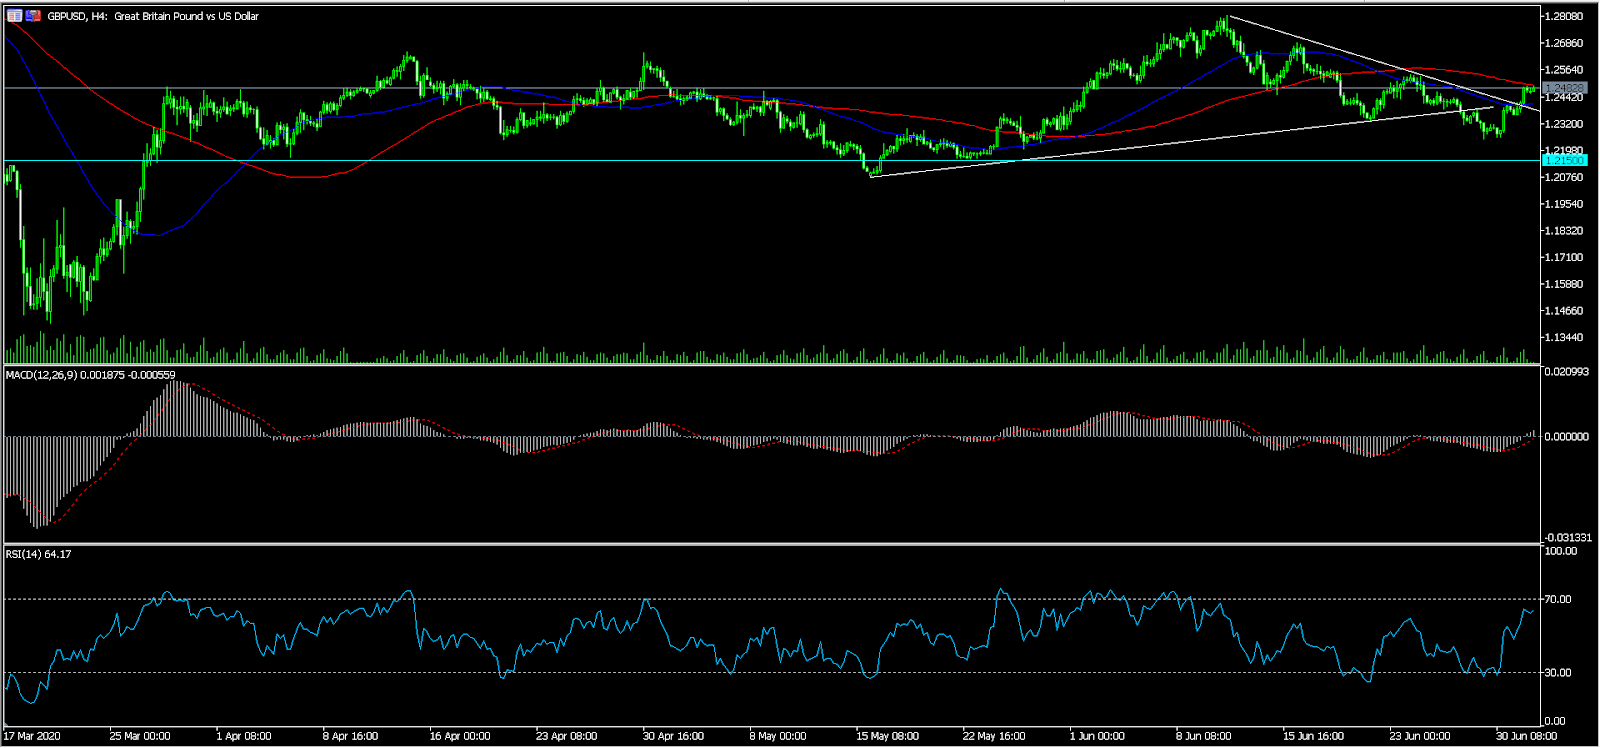Click the 30.00 RSI oversold level label
The width and height of the screenshot is (1600, 748).
1557,673
